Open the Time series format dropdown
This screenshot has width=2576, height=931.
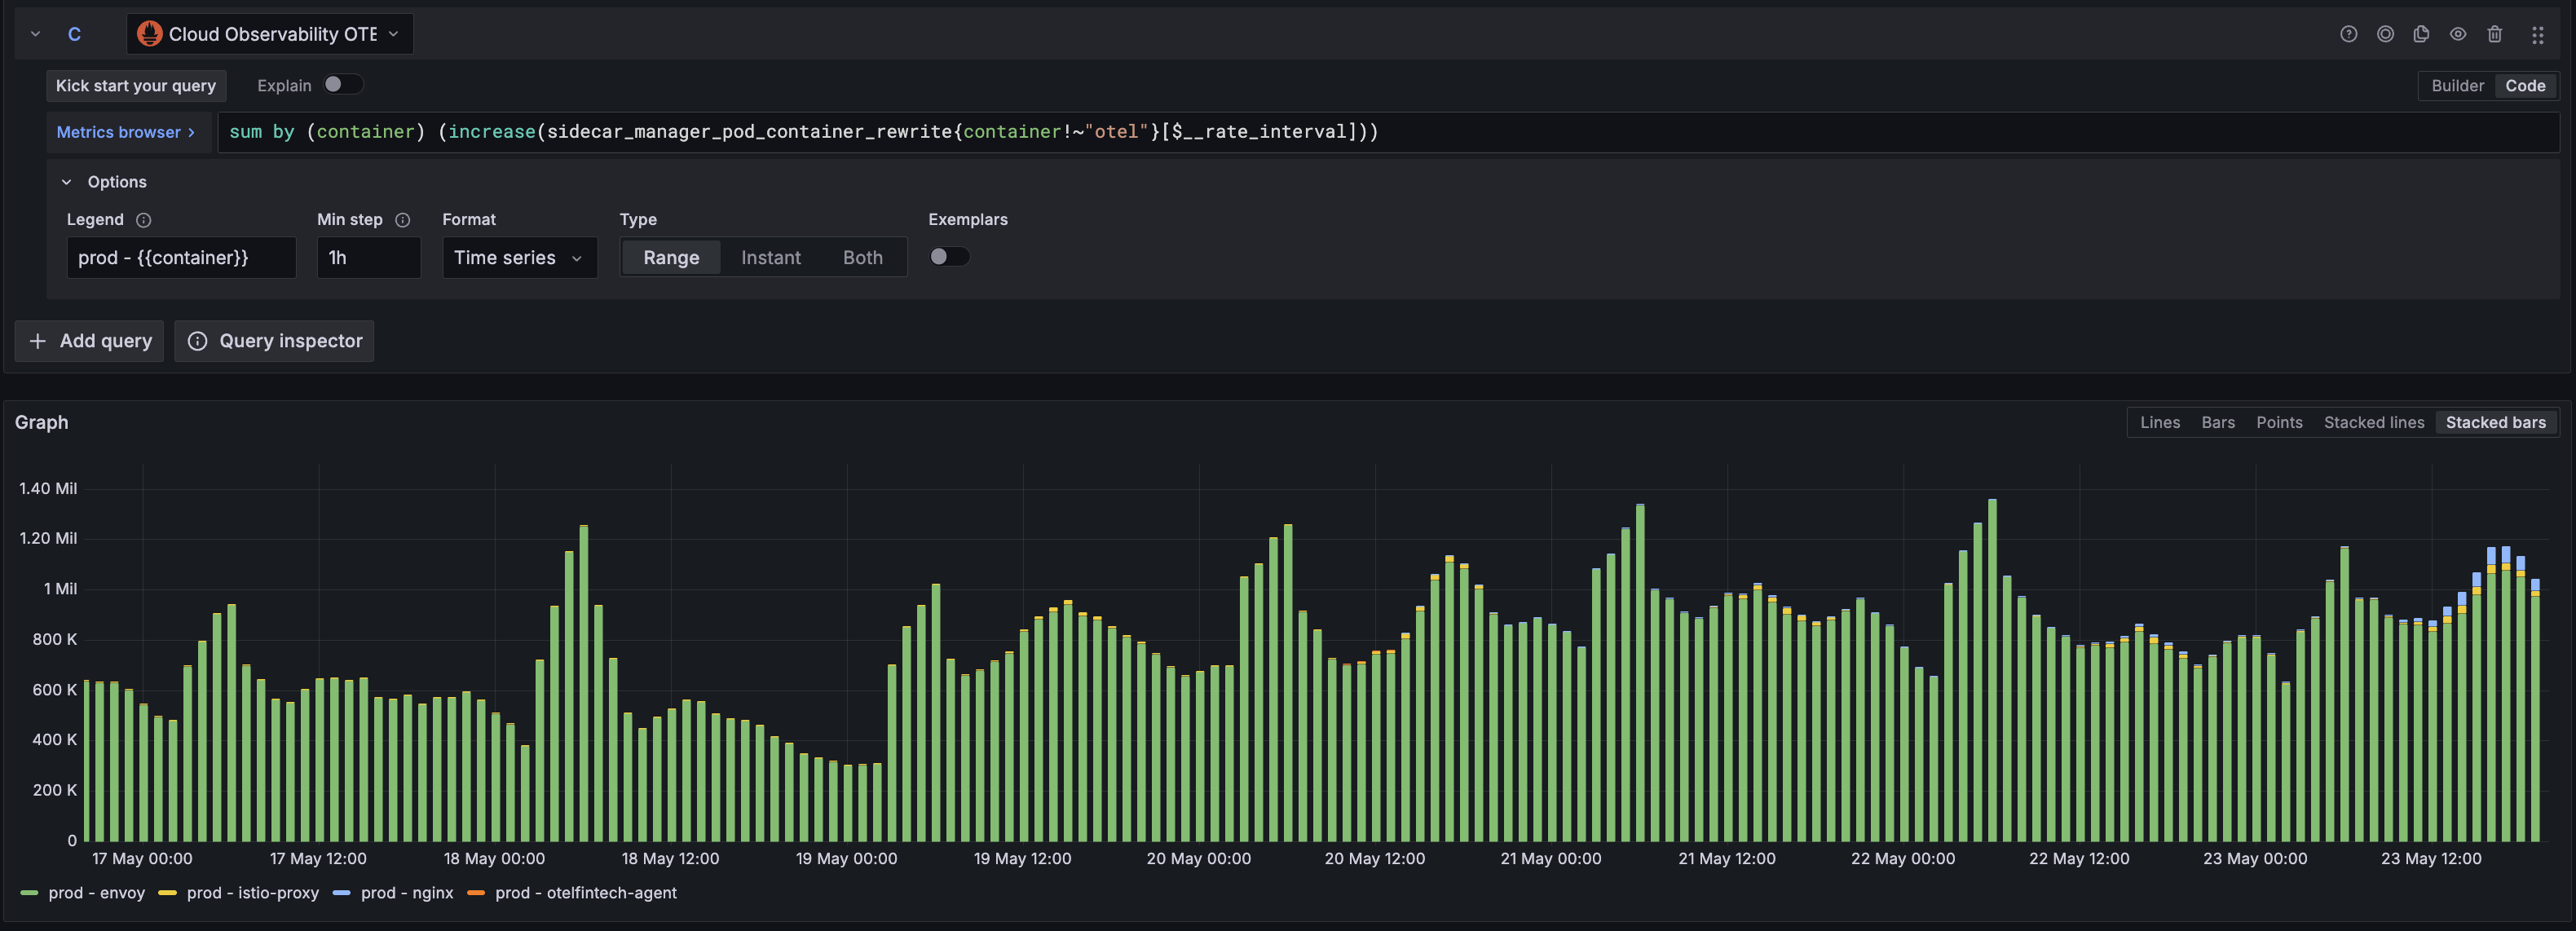click(520, 258)
